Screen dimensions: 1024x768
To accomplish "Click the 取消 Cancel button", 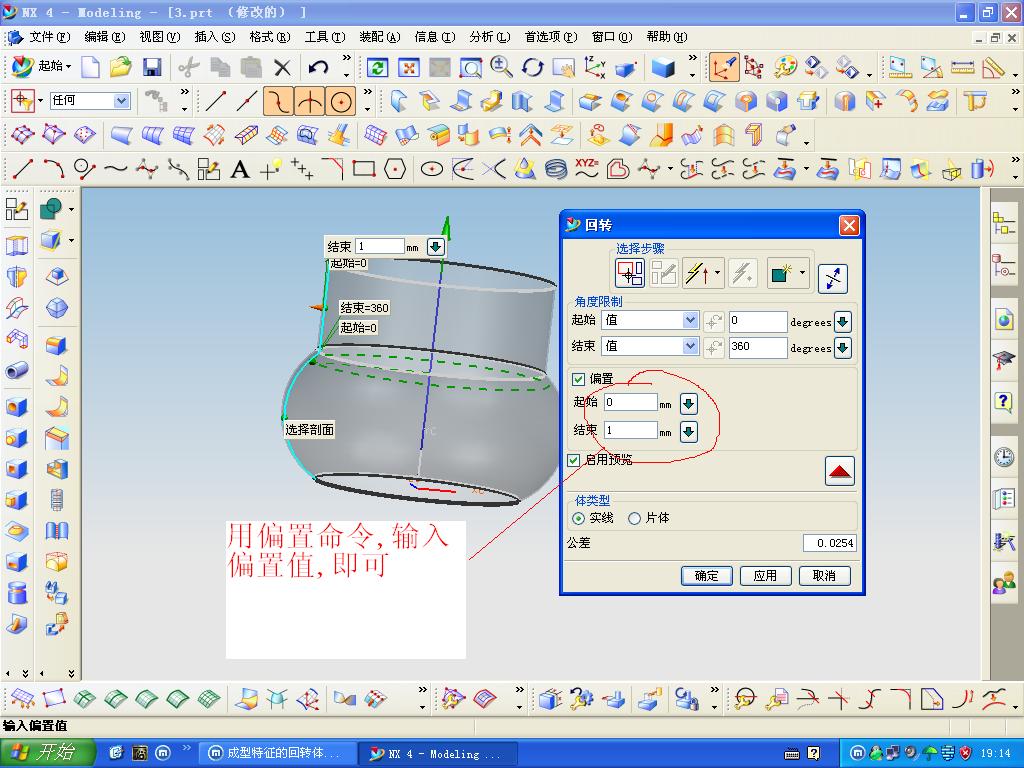I will pyautogui.click(x=824, y=575).
